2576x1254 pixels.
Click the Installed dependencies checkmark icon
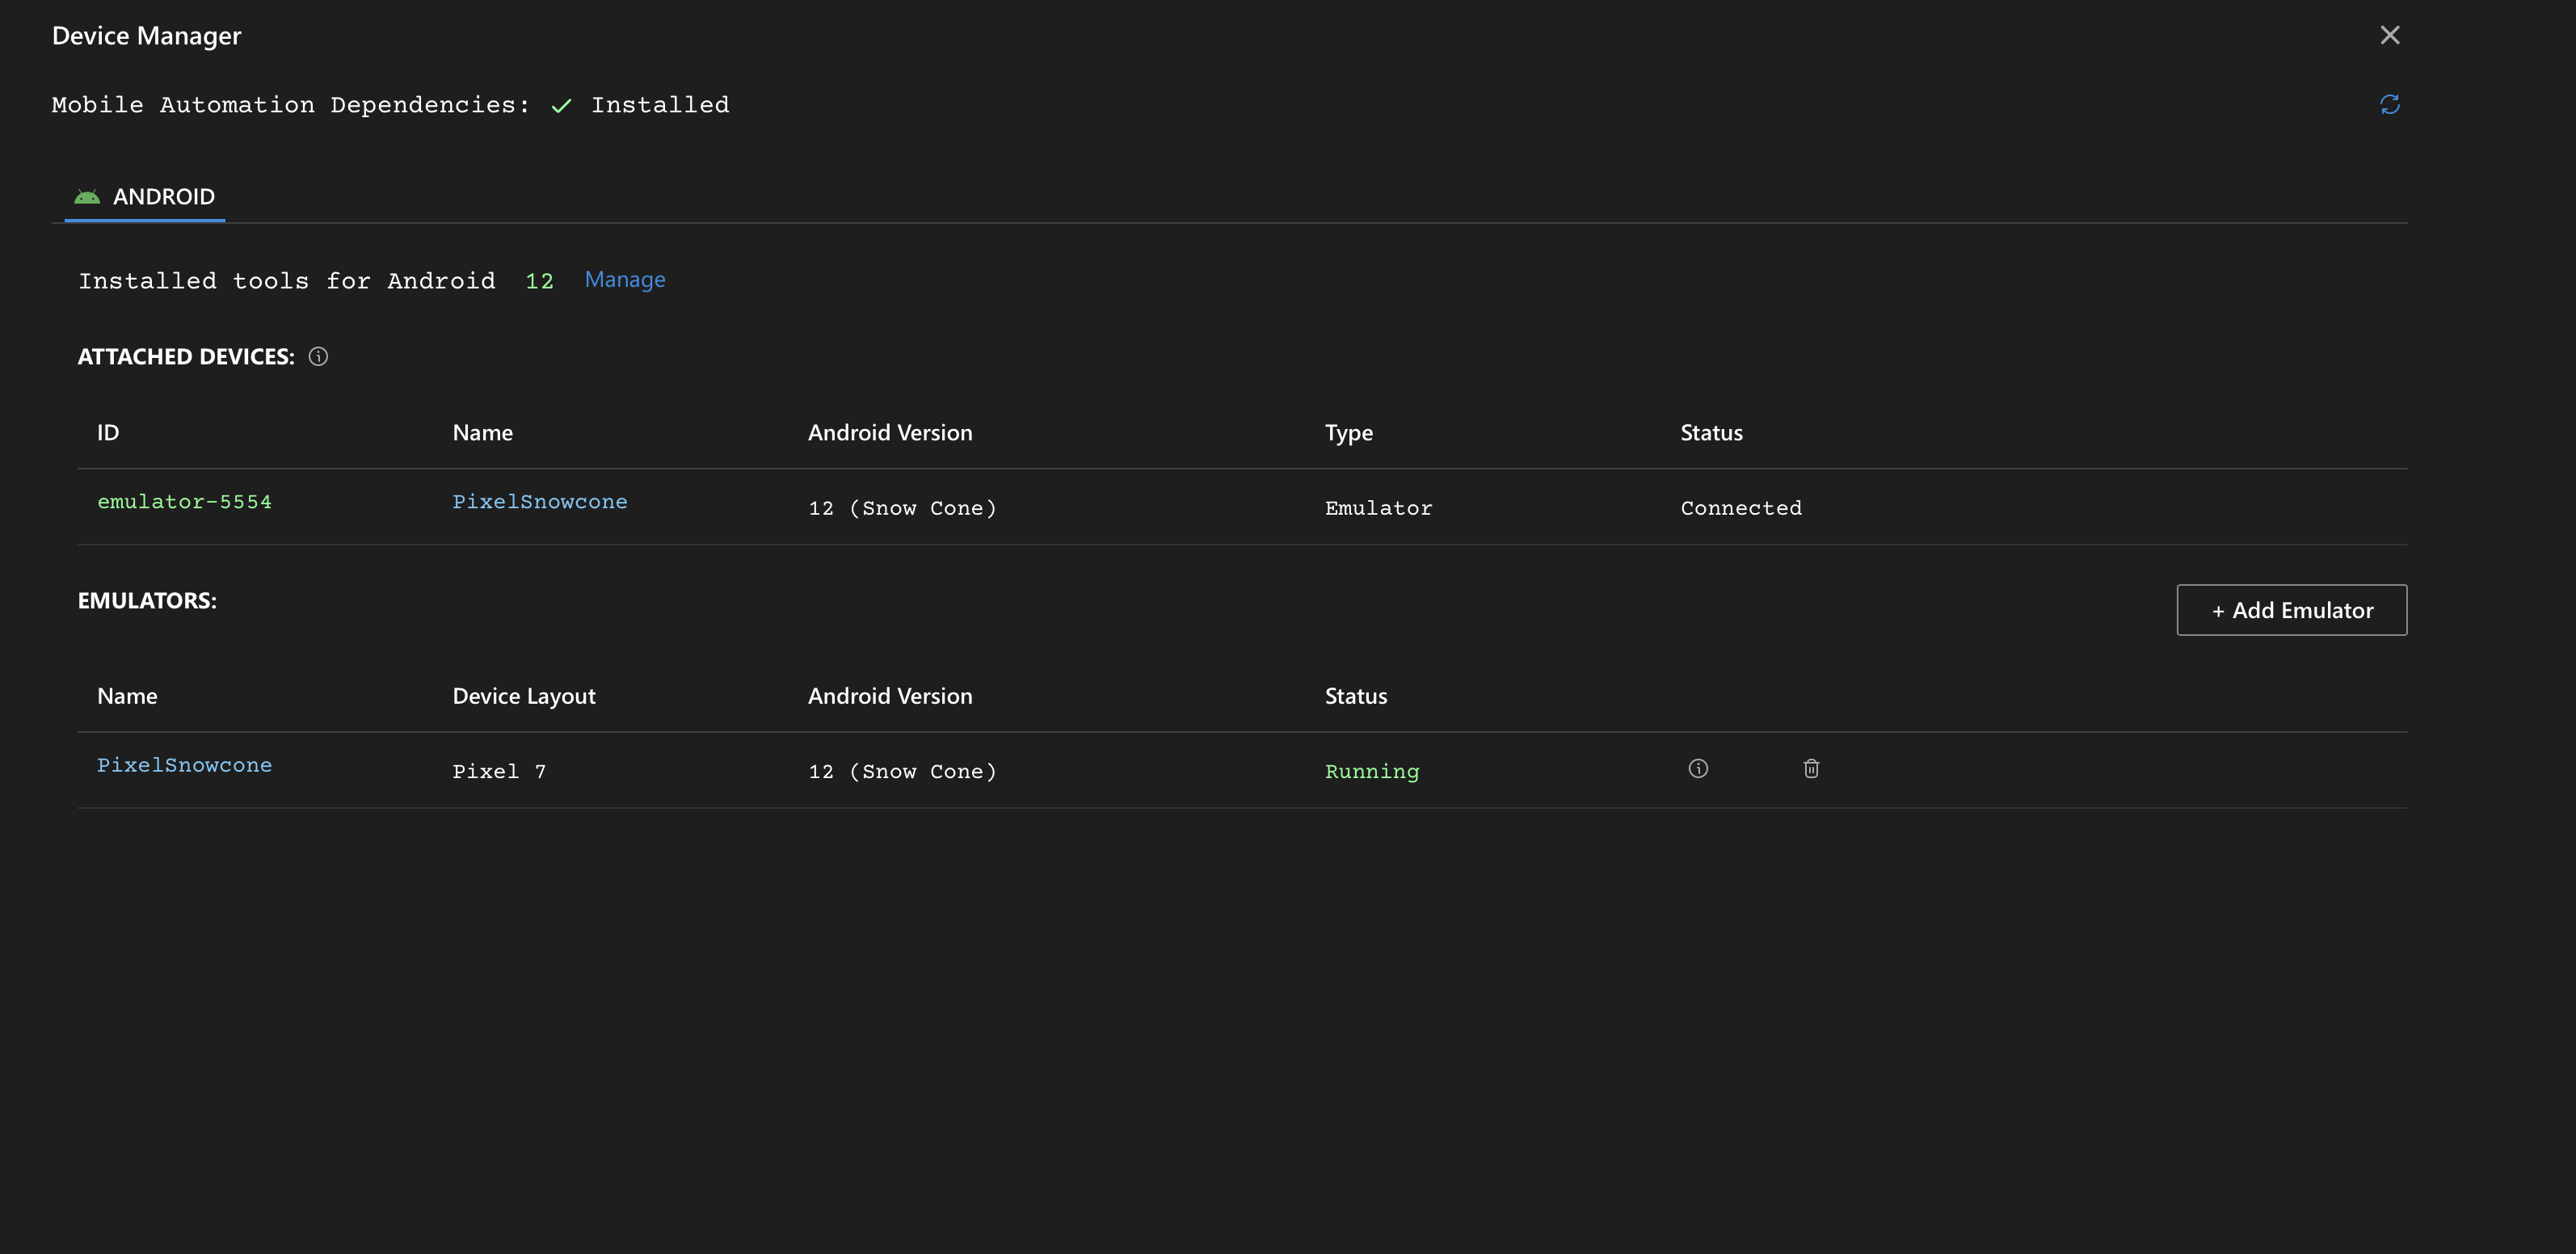[561, 106]
